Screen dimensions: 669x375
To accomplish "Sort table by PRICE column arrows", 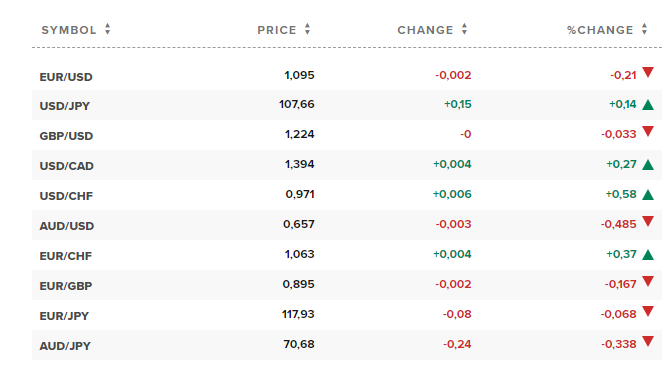I will (x=307, y=29).
